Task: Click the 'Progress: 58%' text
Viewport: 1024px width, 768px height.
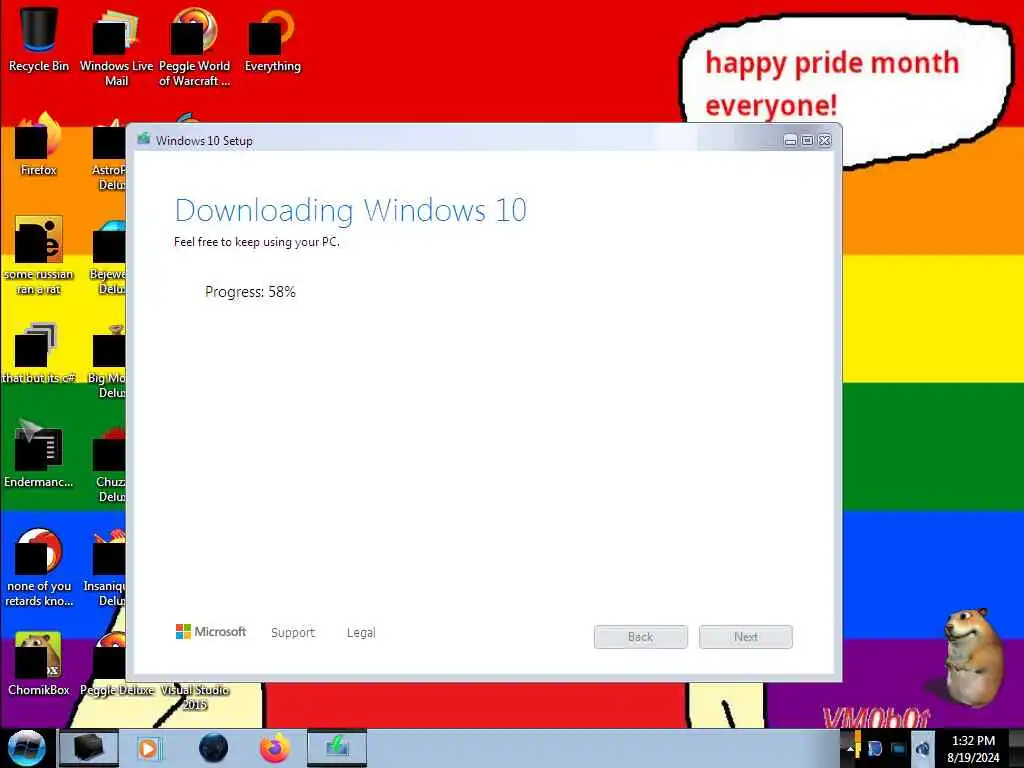Action: (x=250, y=292)
